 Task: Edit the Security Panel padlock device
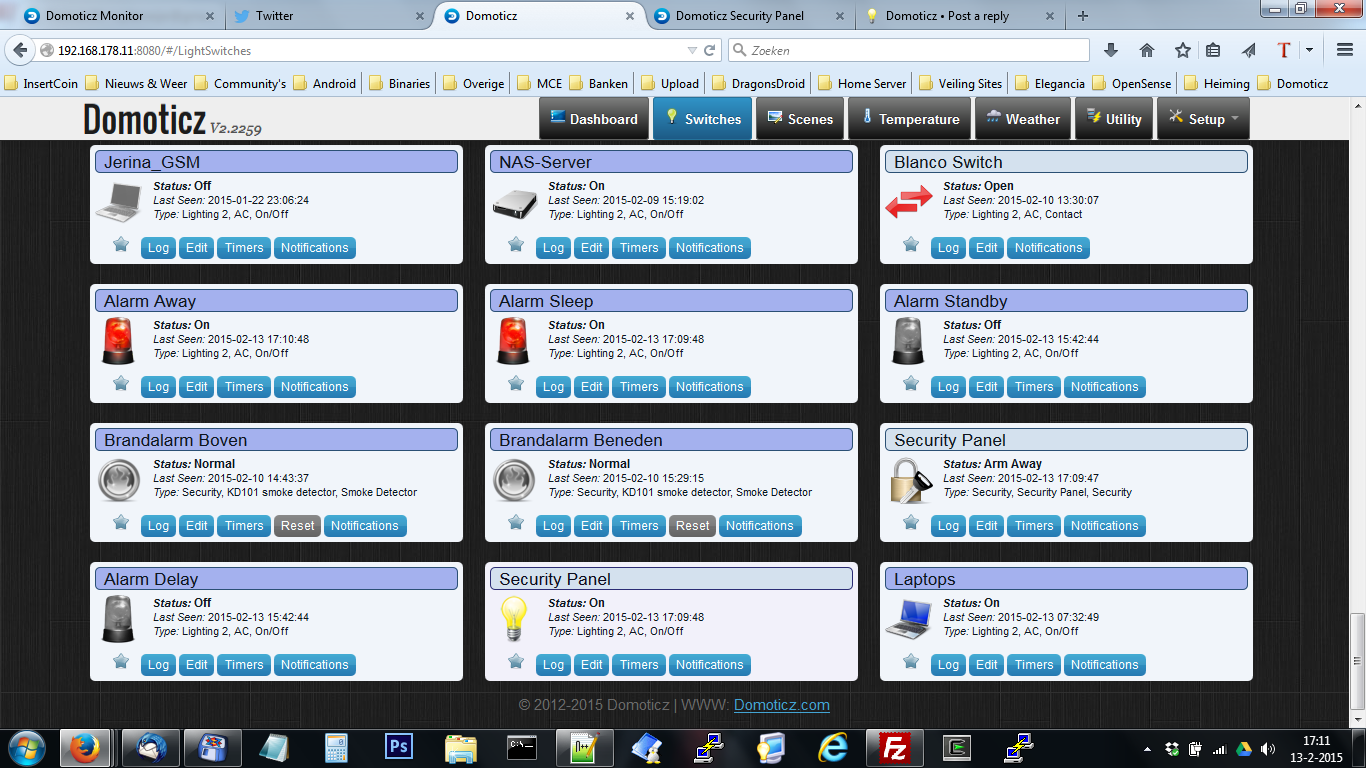click(x=987, y=526)
